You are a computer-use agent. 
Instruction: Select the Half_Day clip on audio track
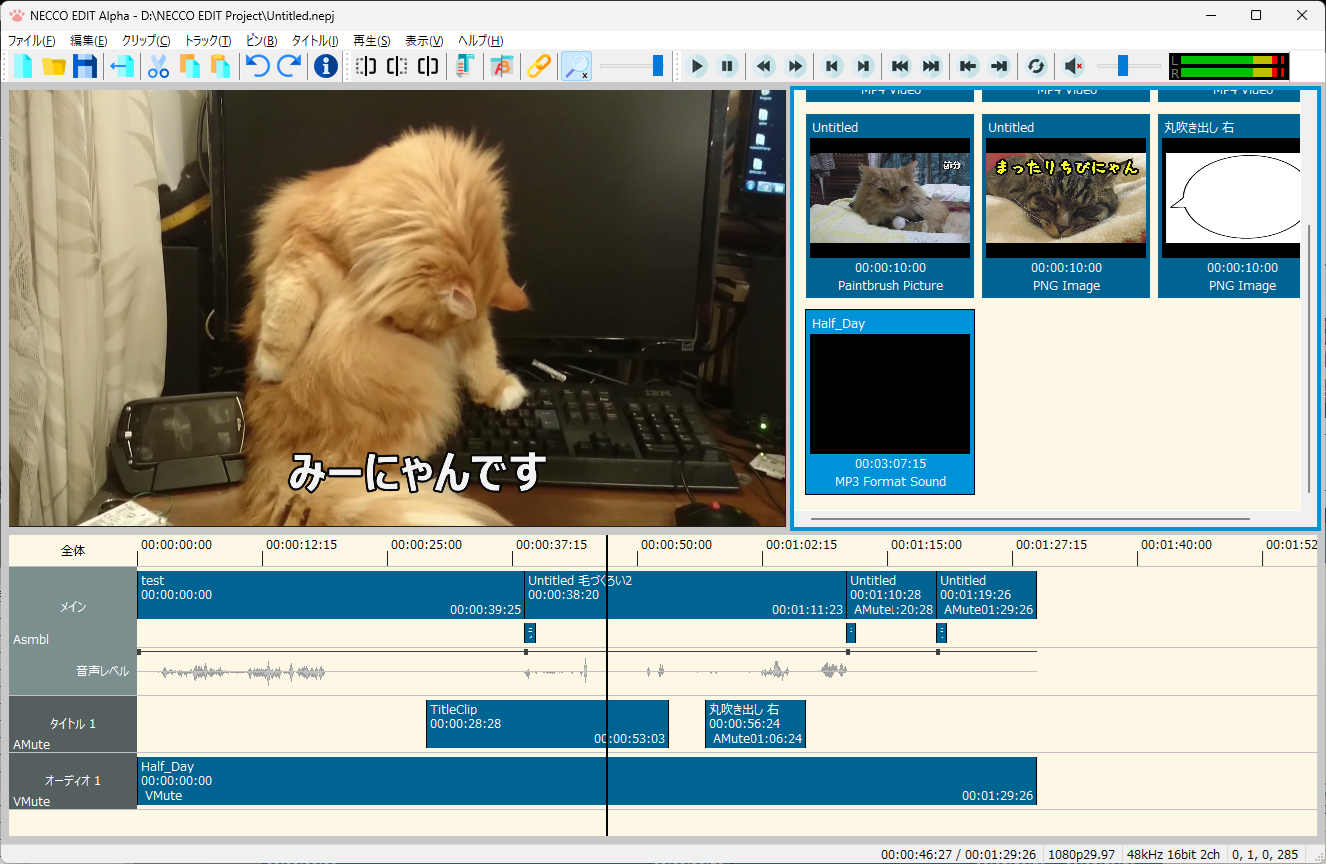[587, 781]
